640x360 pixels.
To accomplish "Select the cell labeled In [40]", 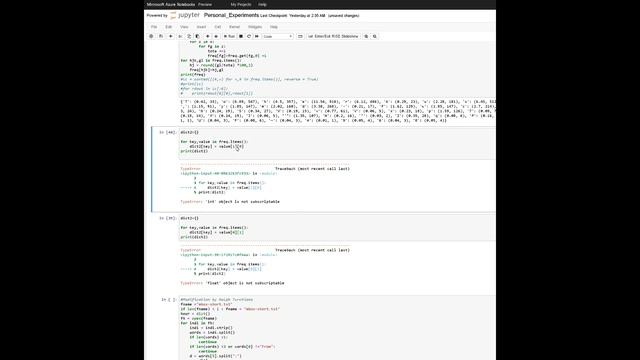I will [167, 132].
